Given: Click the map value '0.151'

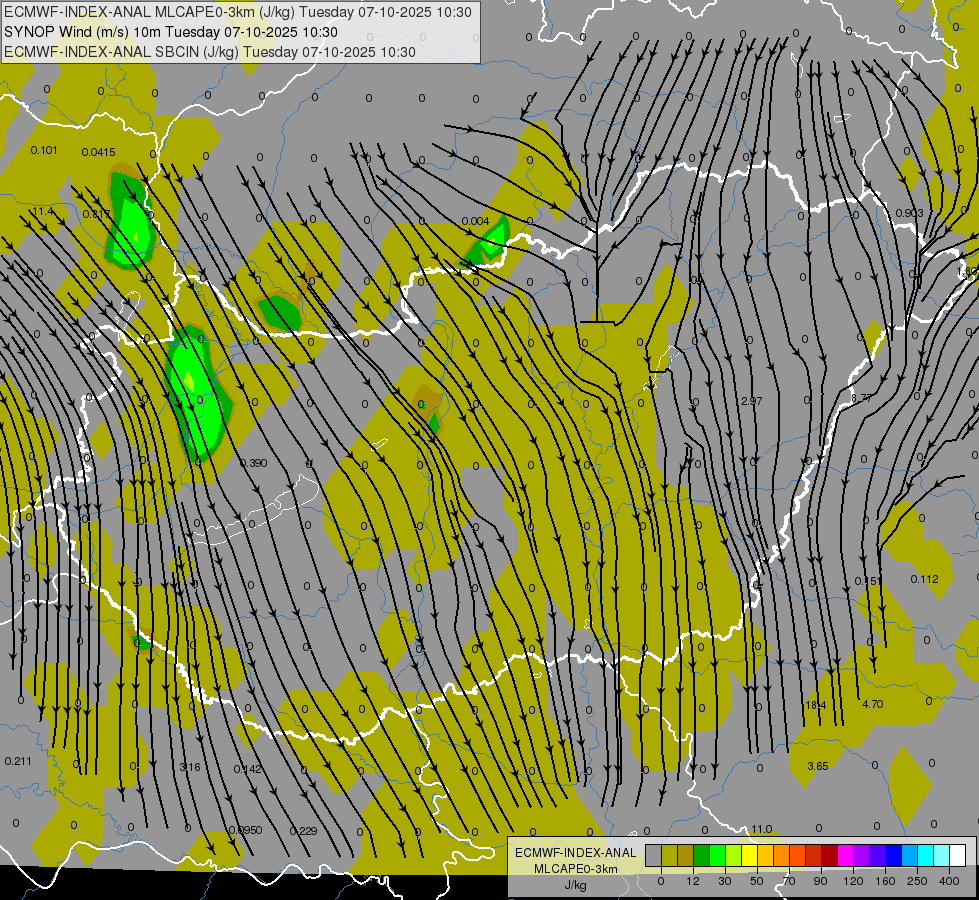Looking at the screenshot, I should (867, 581).
